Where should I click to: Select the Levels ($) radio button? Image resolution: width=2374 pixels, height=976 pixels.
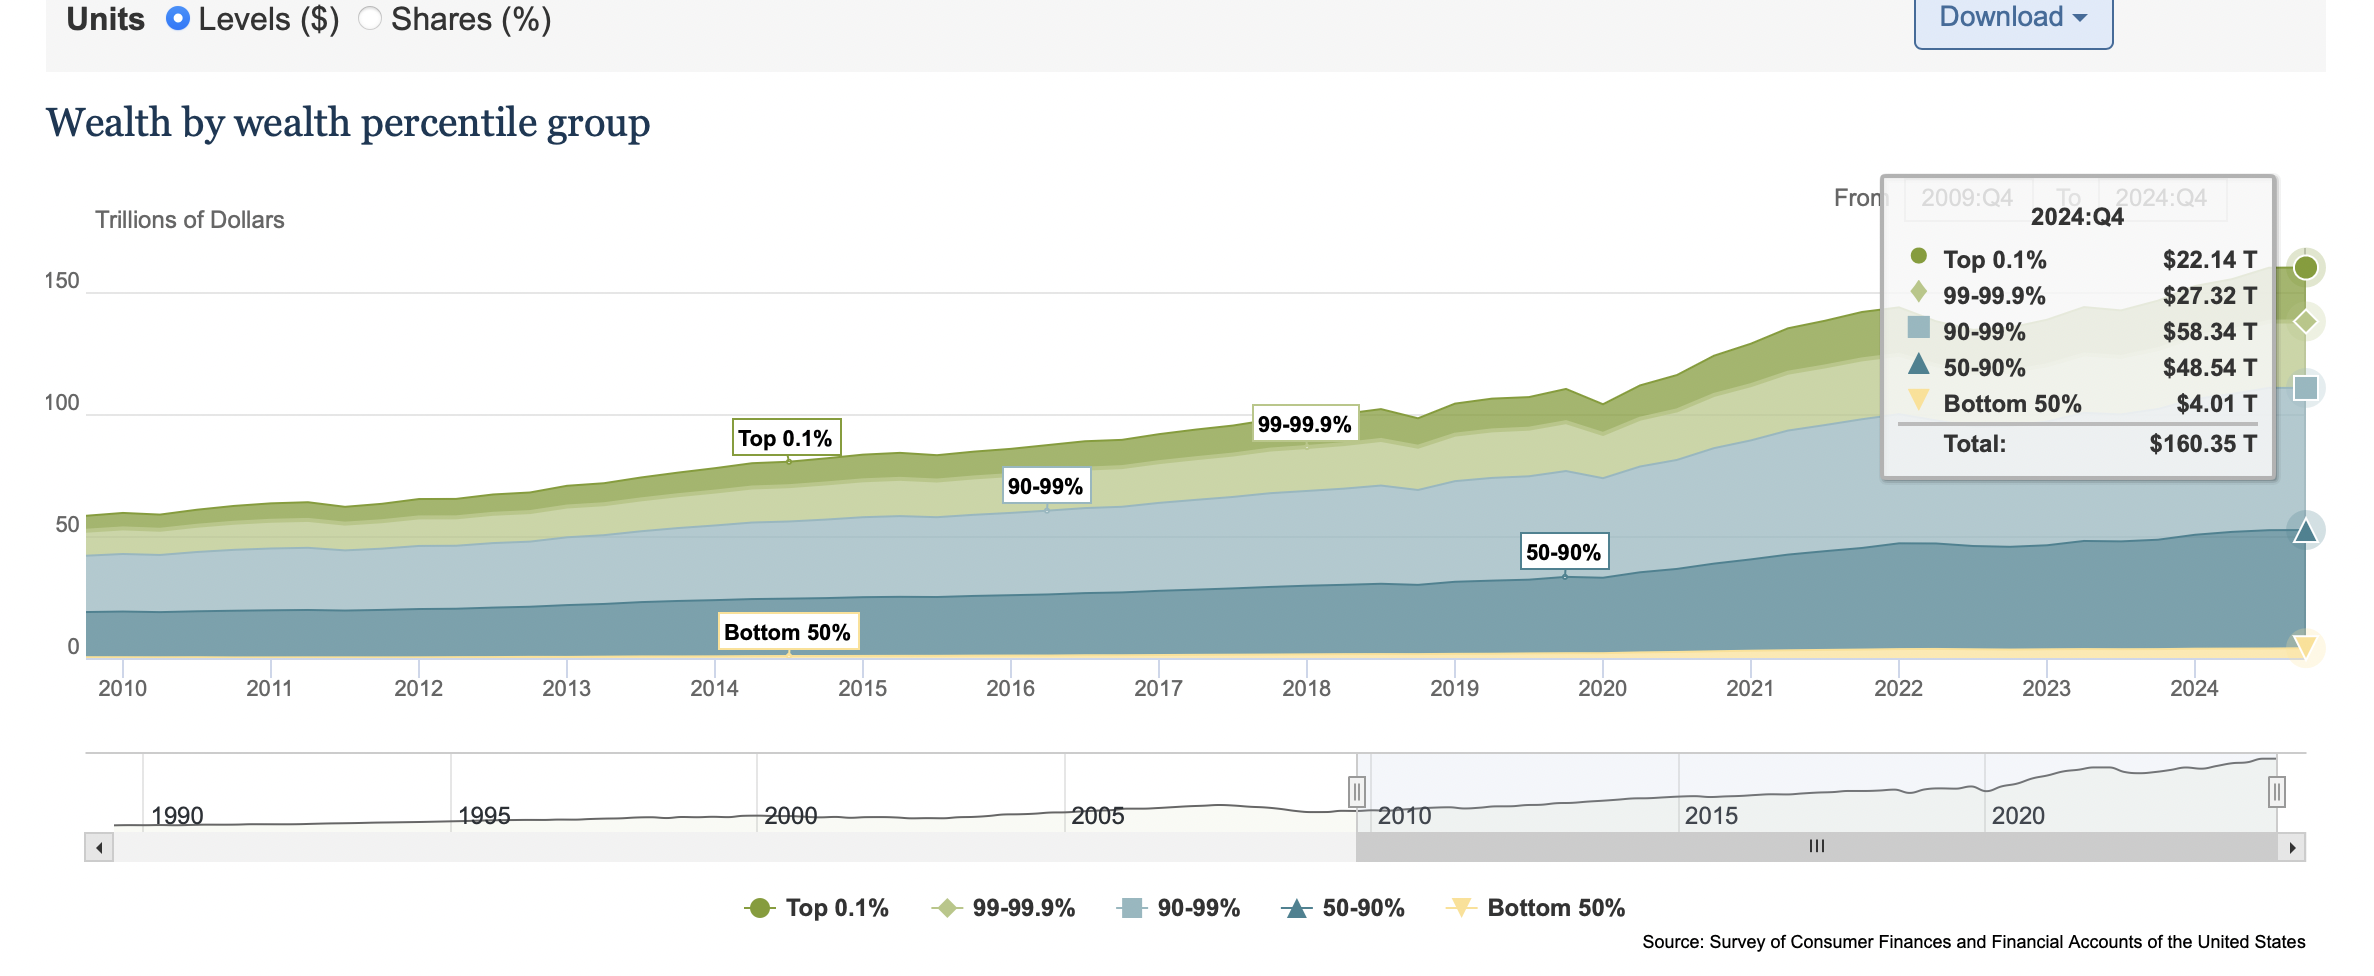pyautogui.click(x=178, y=19)
